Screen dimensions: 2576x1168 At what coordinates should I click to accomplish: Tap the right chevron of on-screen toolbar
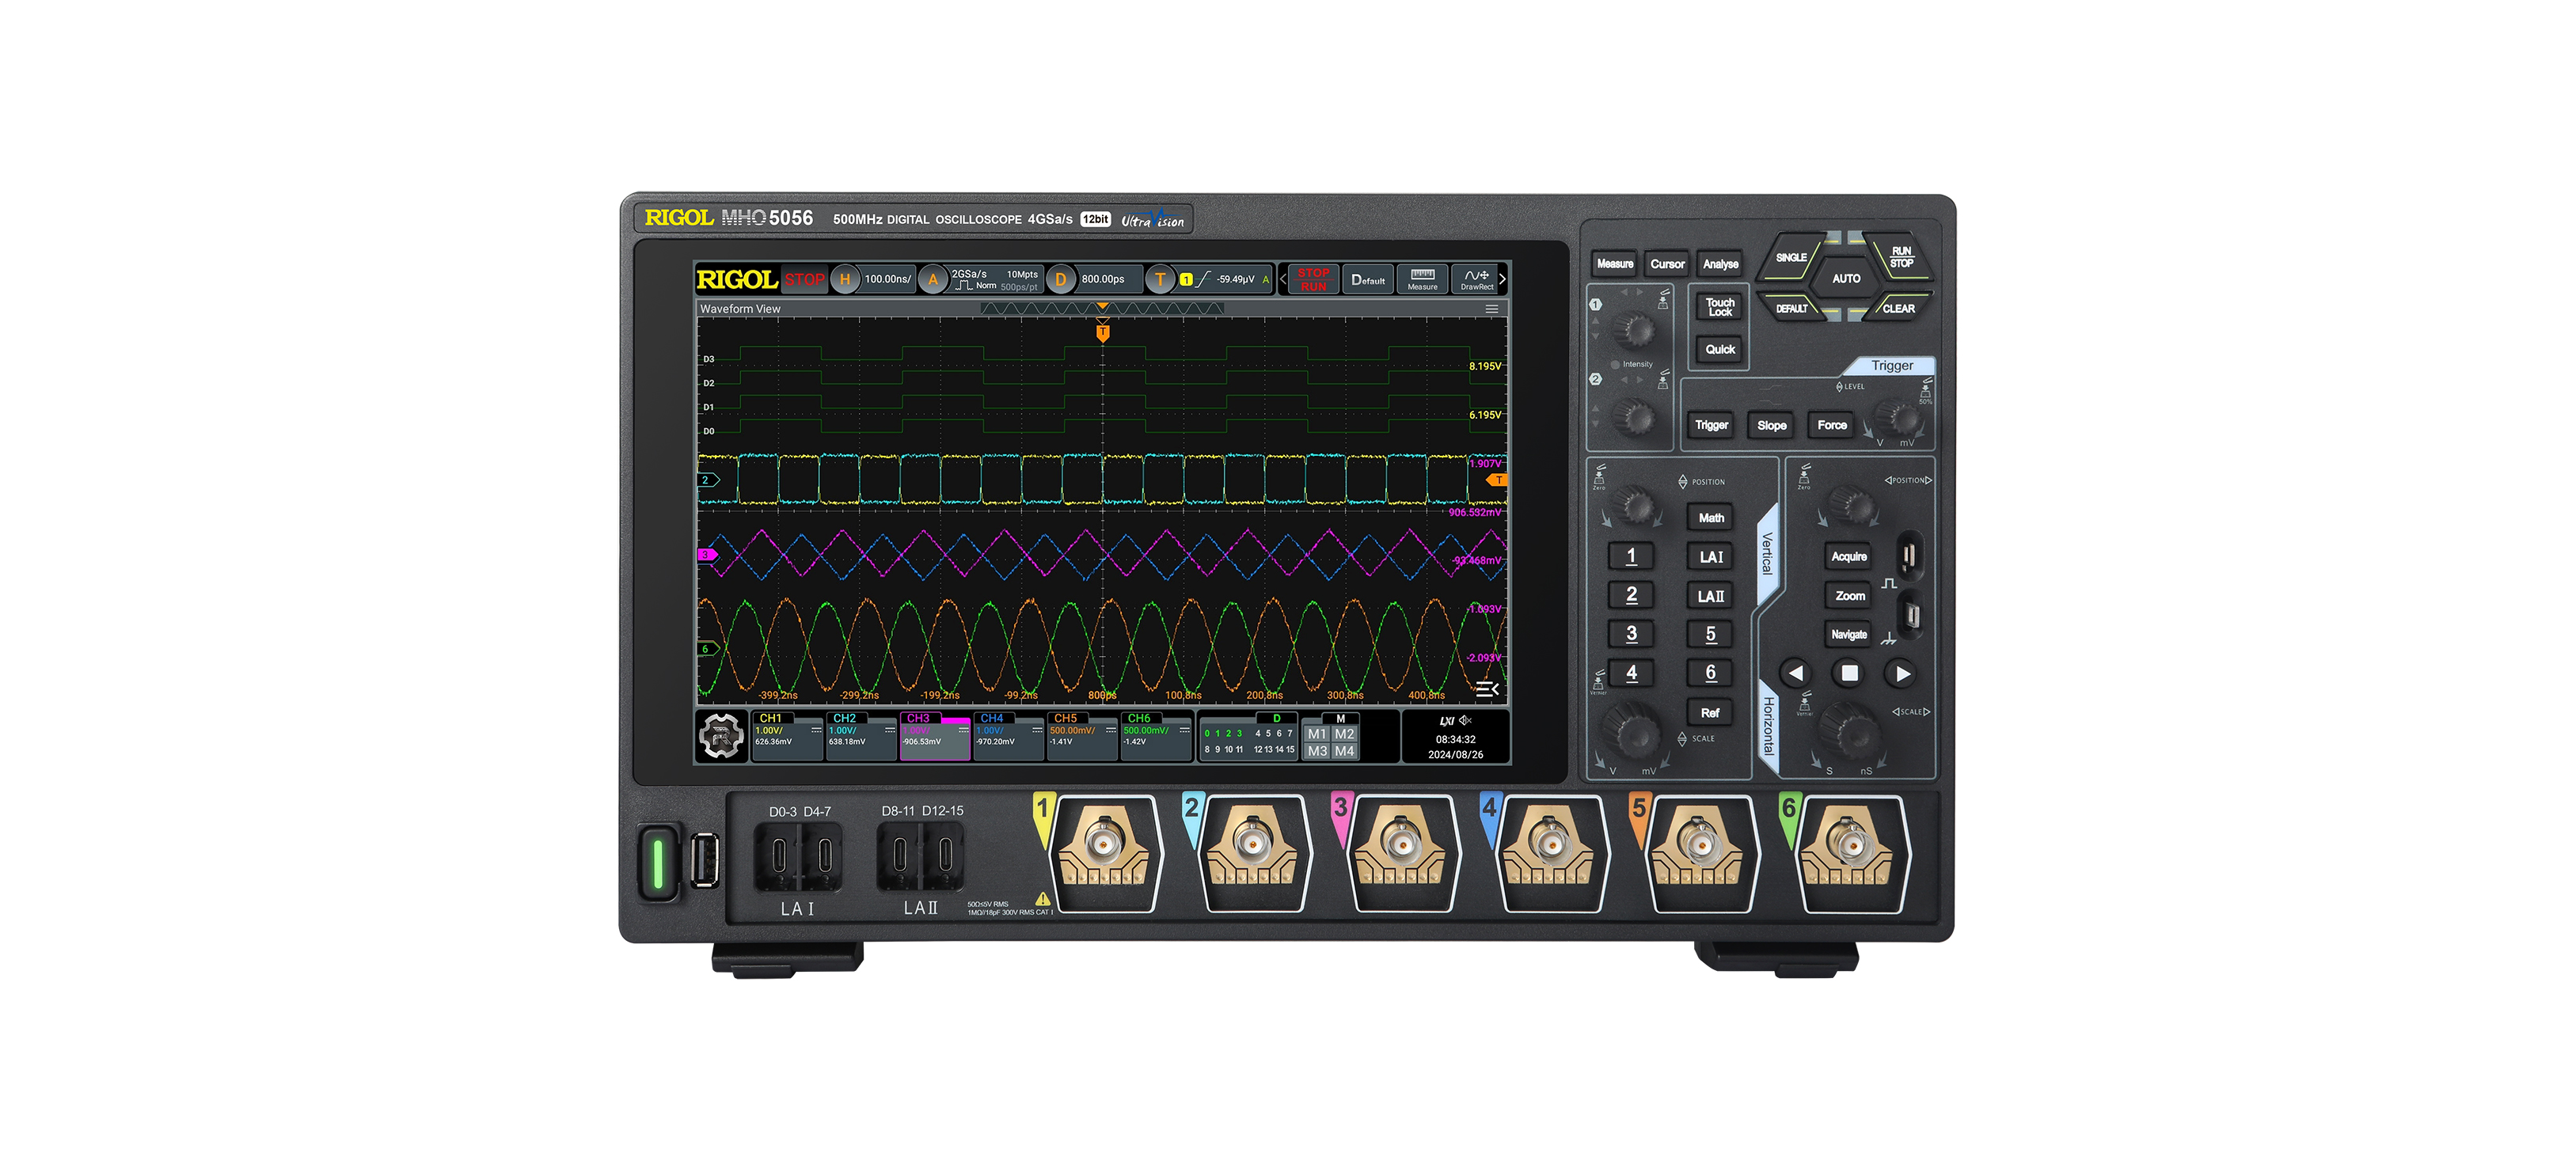[x=1502, y=280]
